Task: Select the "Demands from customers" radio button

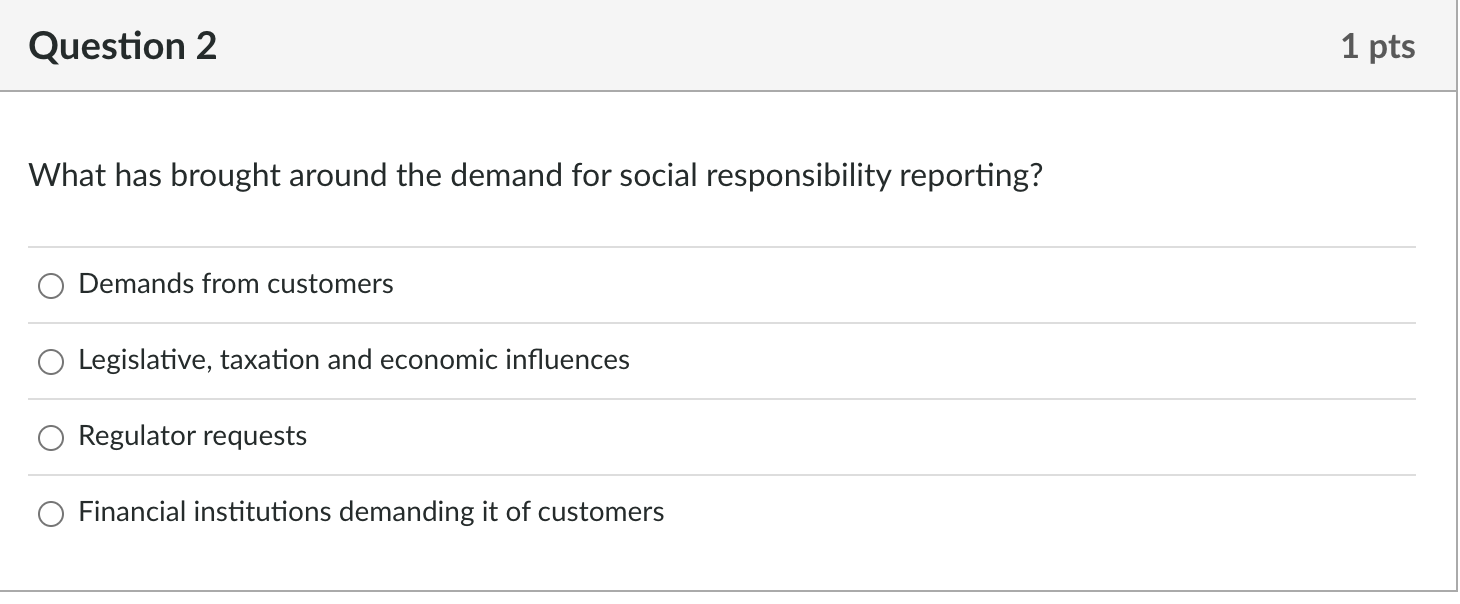Action: [51, 287]
